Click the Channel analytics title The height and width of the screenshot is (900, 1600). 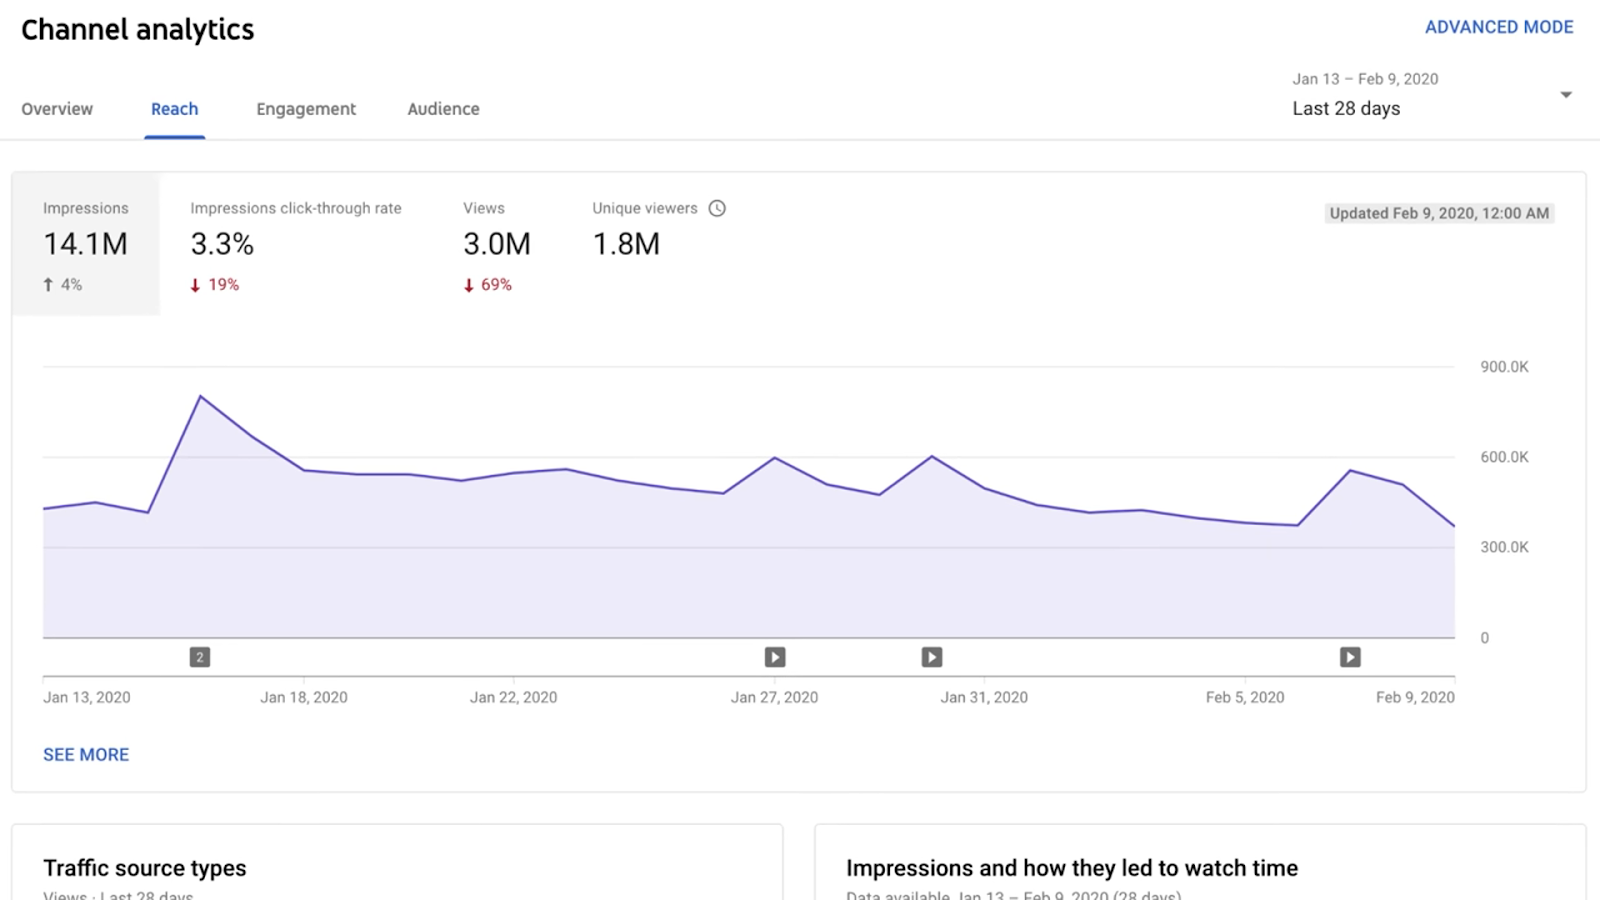coord(138,30)
